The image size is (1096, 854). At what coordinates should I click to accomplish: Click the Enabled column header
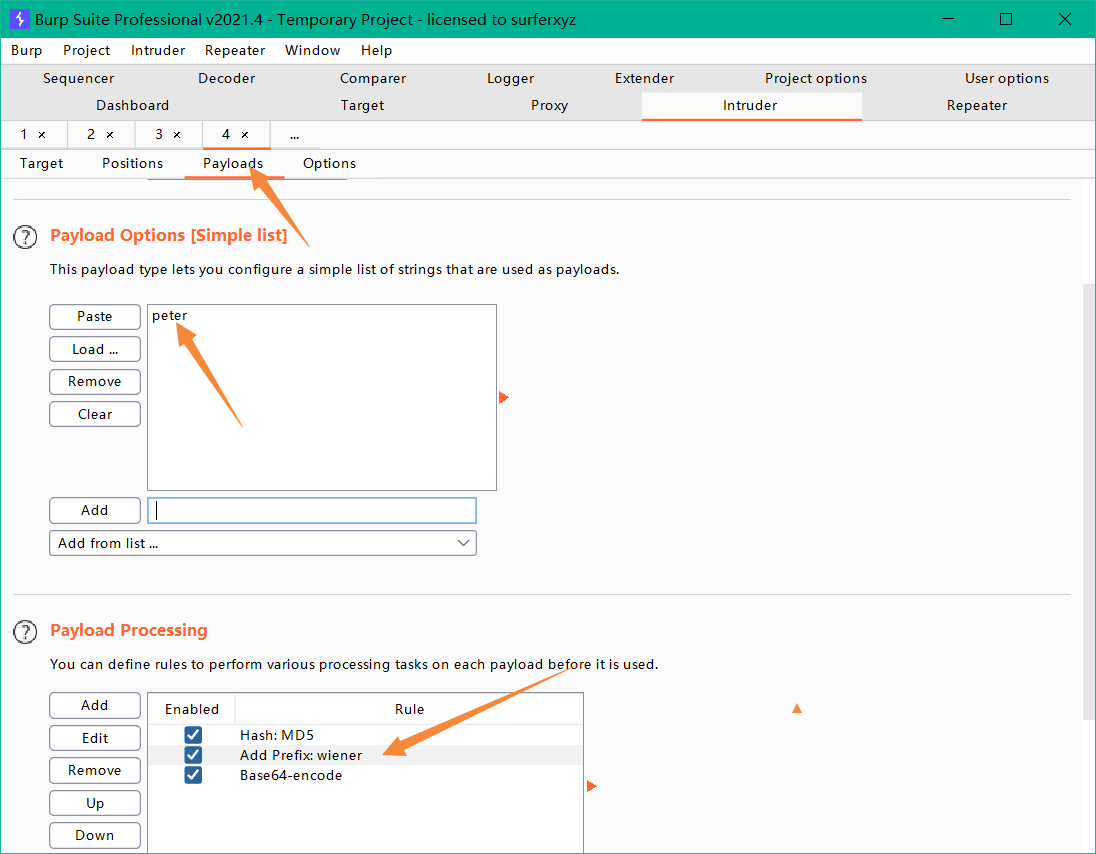pos(192,709)
